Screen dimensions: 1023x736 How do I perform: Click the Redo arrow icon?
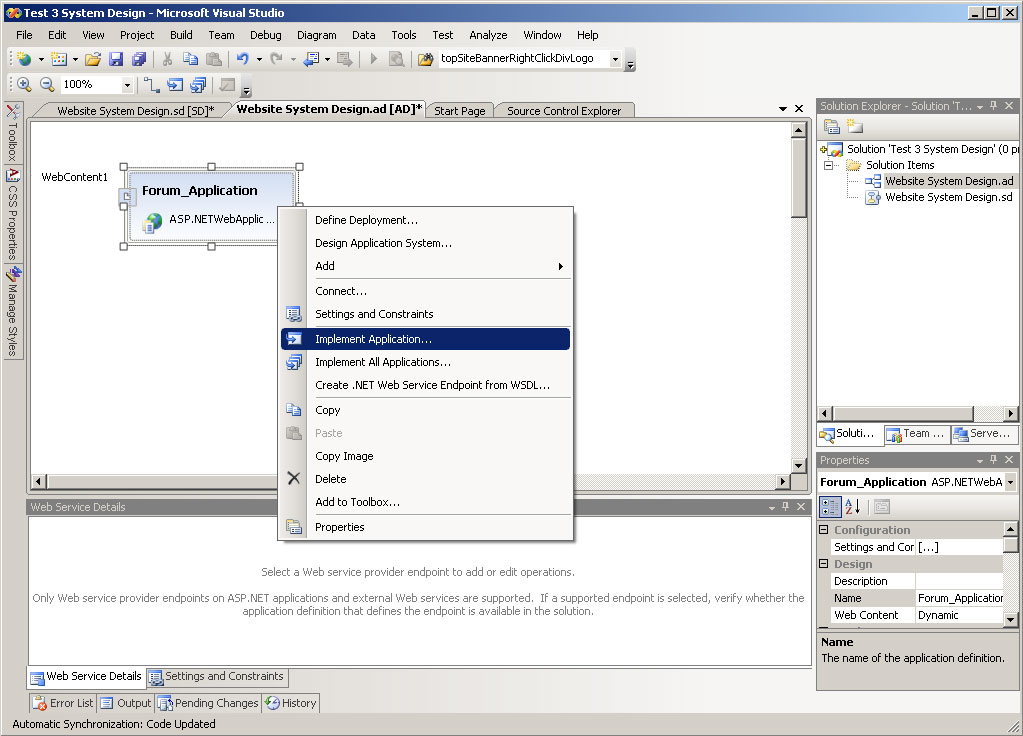277,59
